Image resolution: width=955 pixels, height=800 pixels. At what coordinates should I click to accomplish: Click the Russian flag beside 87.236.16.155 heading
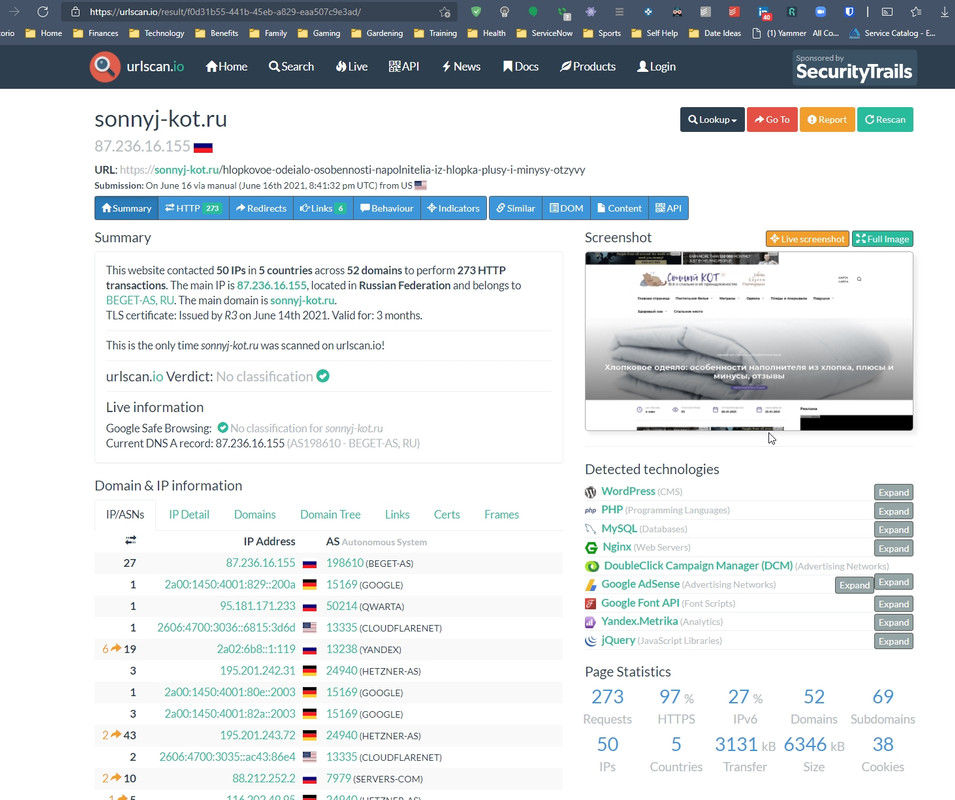203,147
